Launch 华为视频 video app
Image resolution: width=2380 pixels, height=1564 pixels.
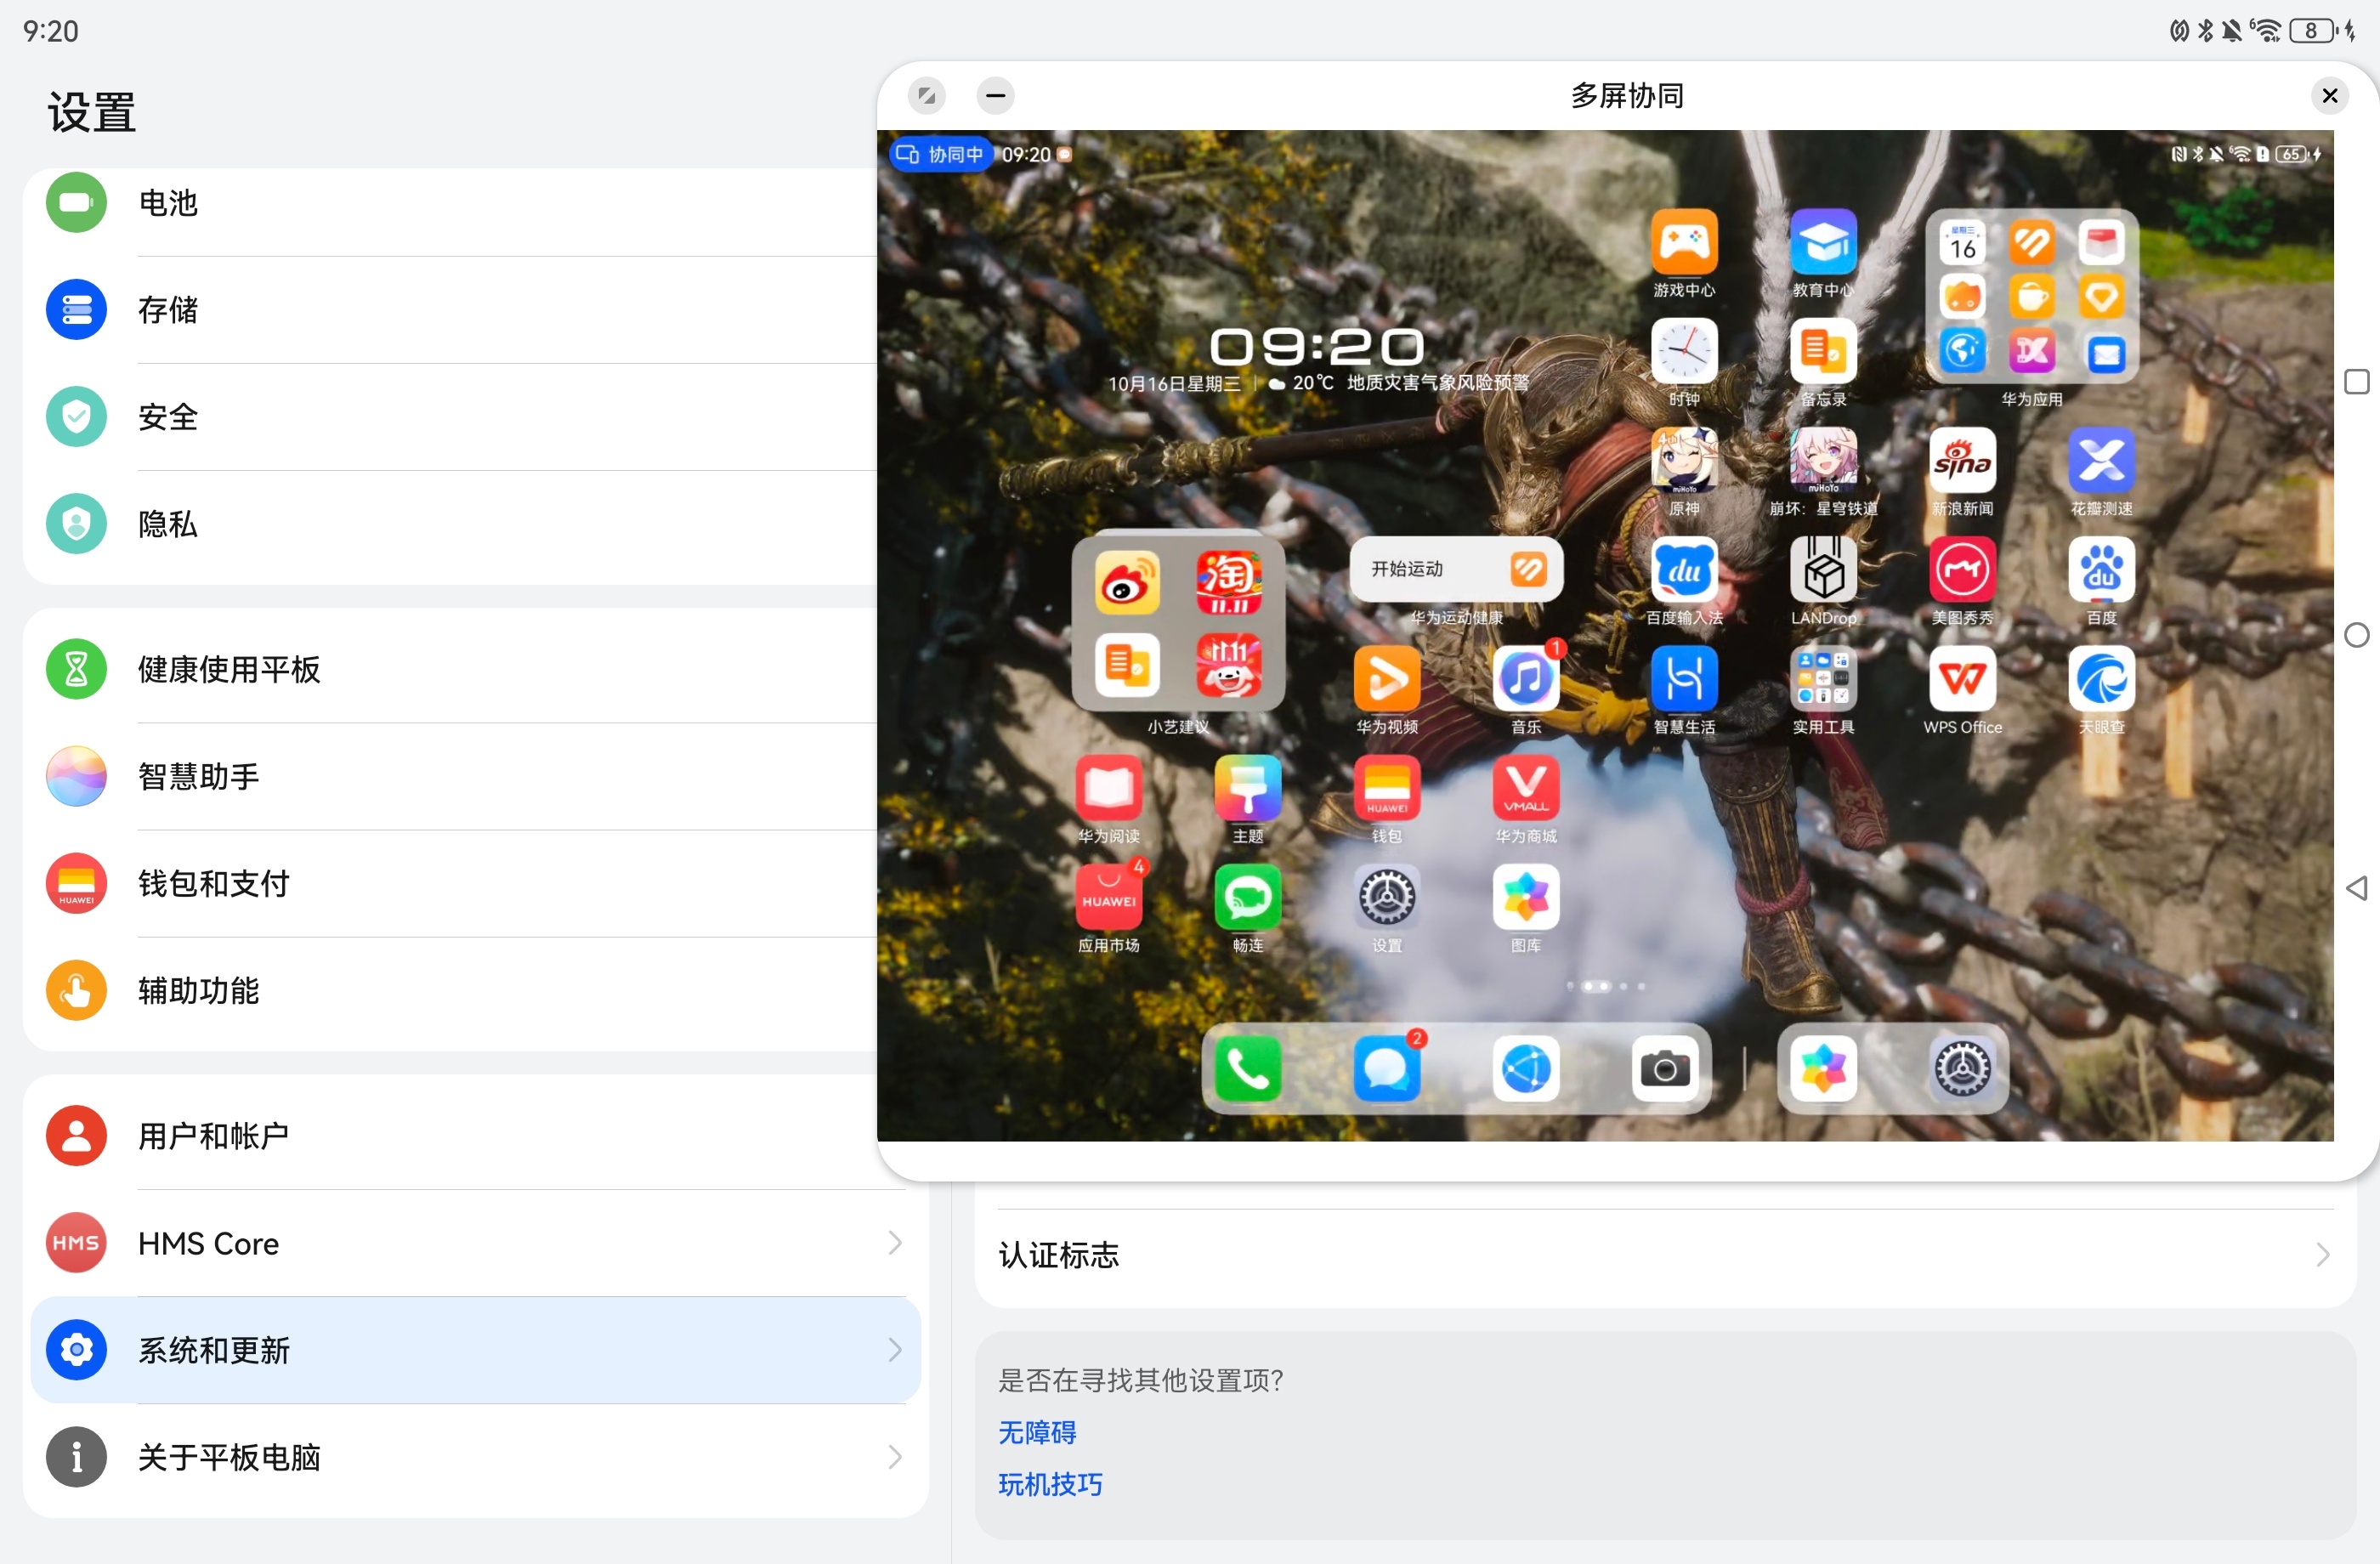(1387, 679)
